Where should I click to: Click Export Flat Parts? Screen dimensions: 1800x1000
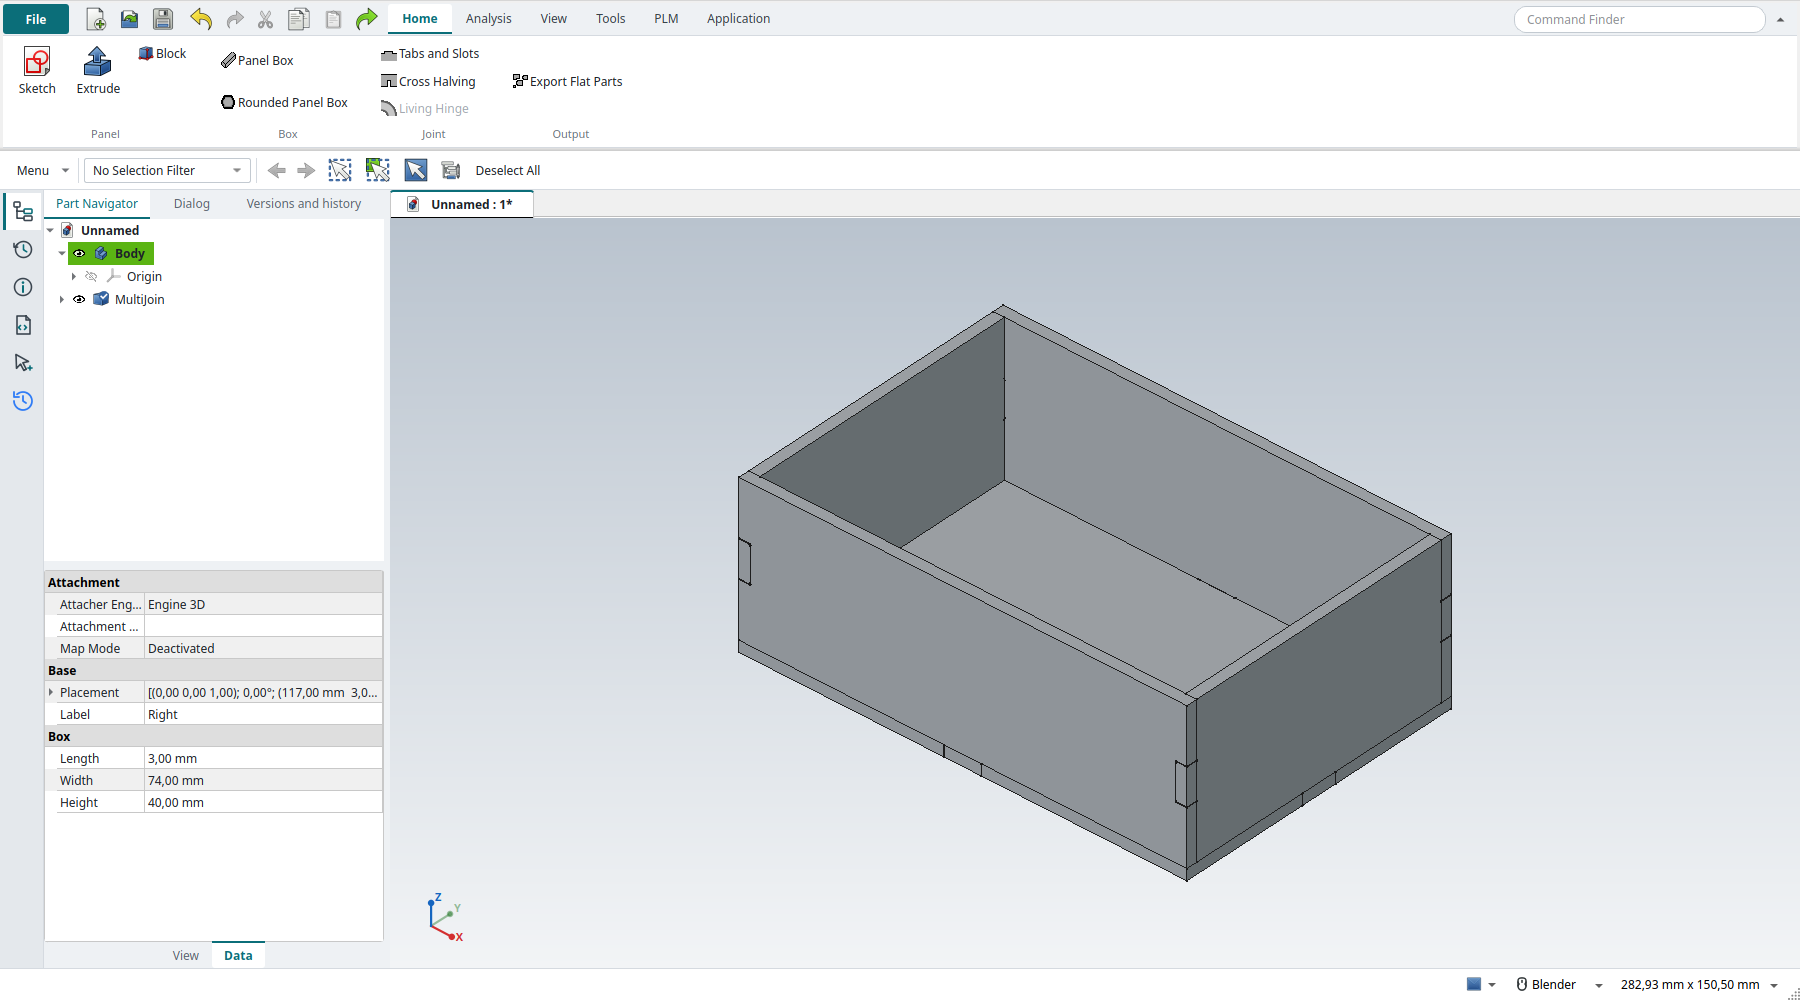pos(567,82)
